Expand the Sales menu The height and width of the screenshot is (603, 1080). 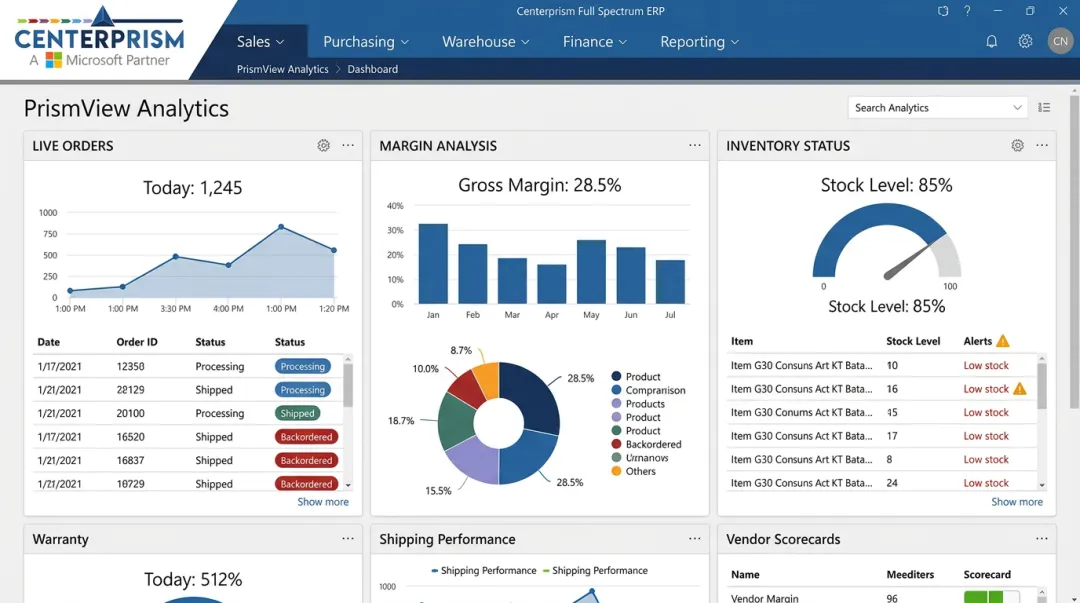(260, 41)
